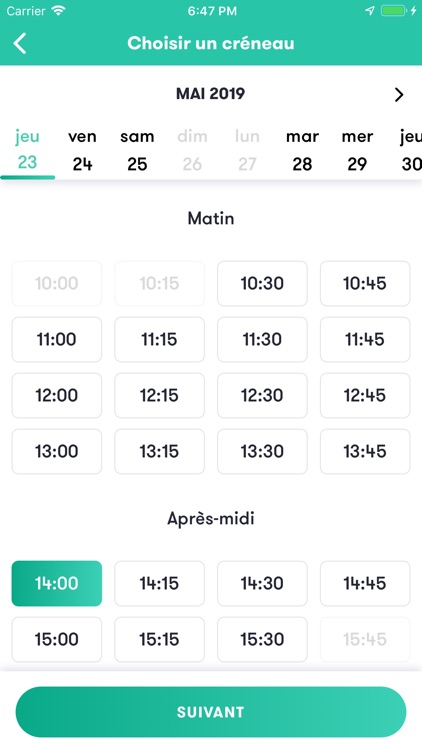422x750 pixels.
Task: Choose Tuesday mar 28 date
Action: tap(302, 150)
